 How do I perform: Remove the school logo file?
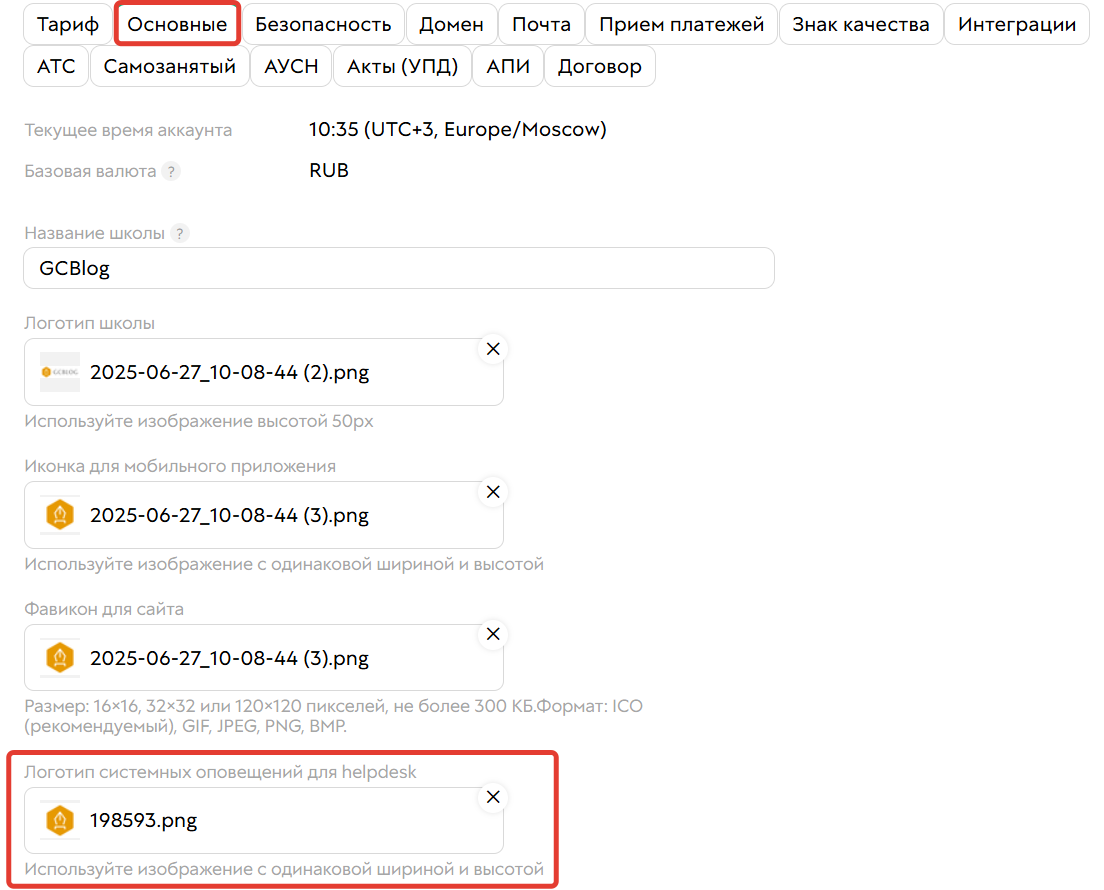[494, 349]
